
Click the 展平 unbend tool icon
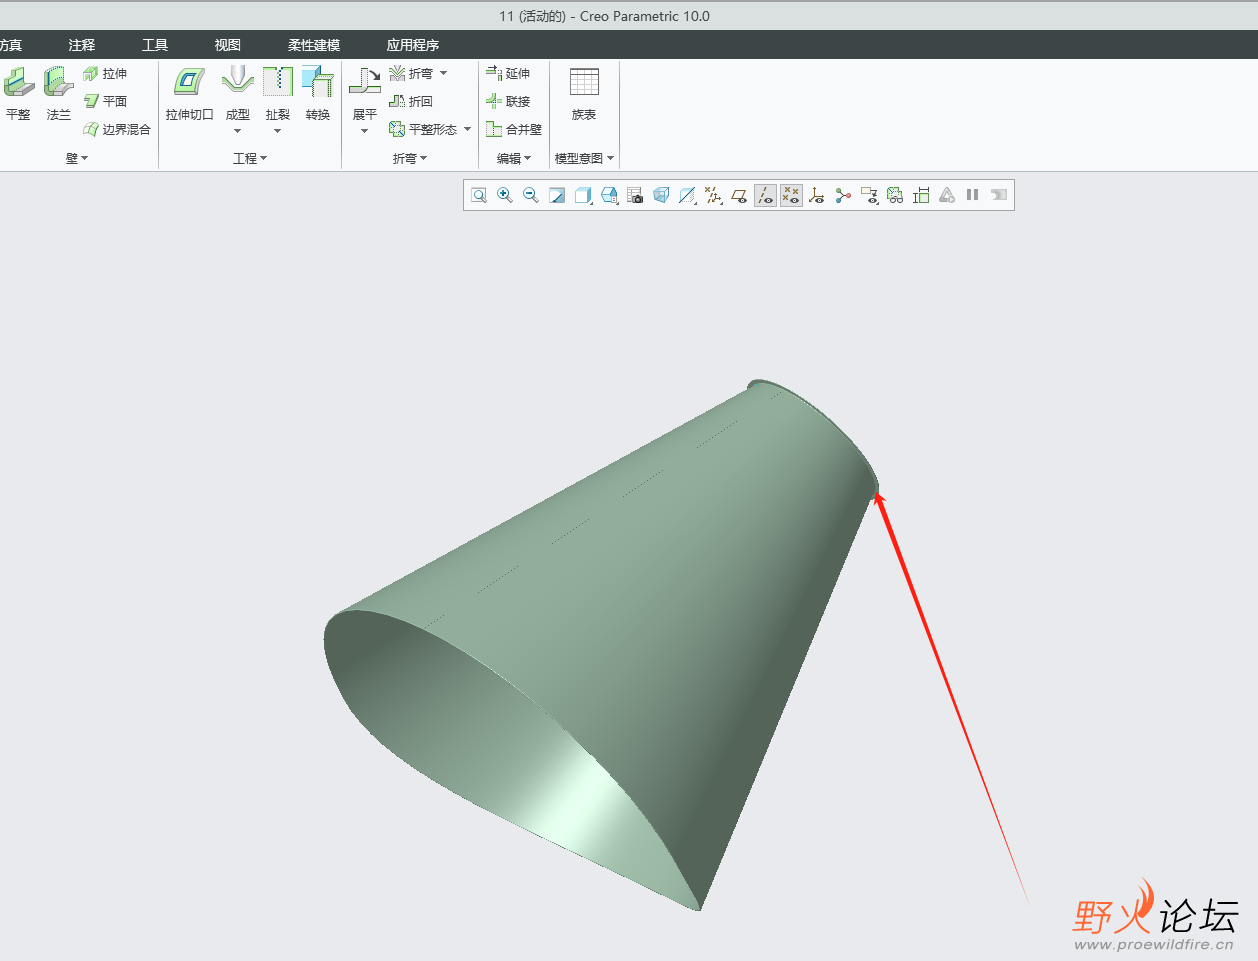[364, 82]
